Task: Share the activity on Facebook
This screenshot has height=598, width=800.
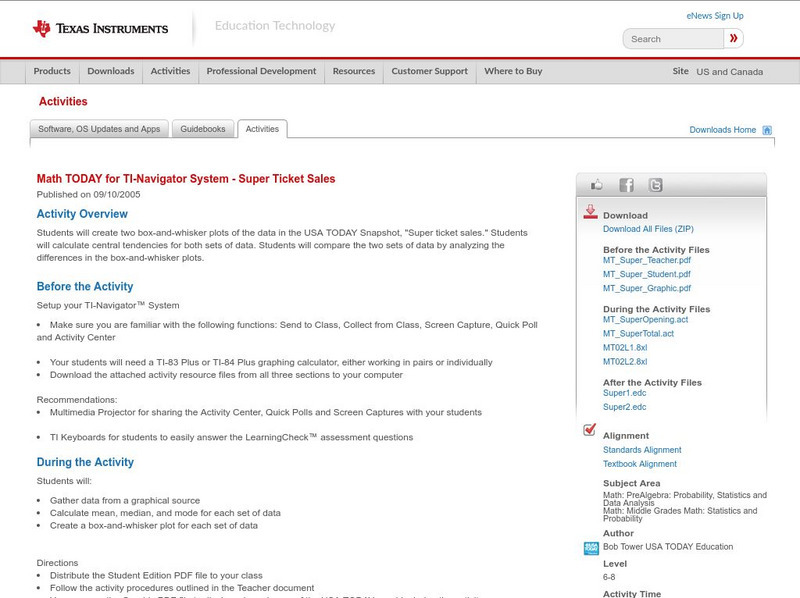Action: click(x=626, y=185)
